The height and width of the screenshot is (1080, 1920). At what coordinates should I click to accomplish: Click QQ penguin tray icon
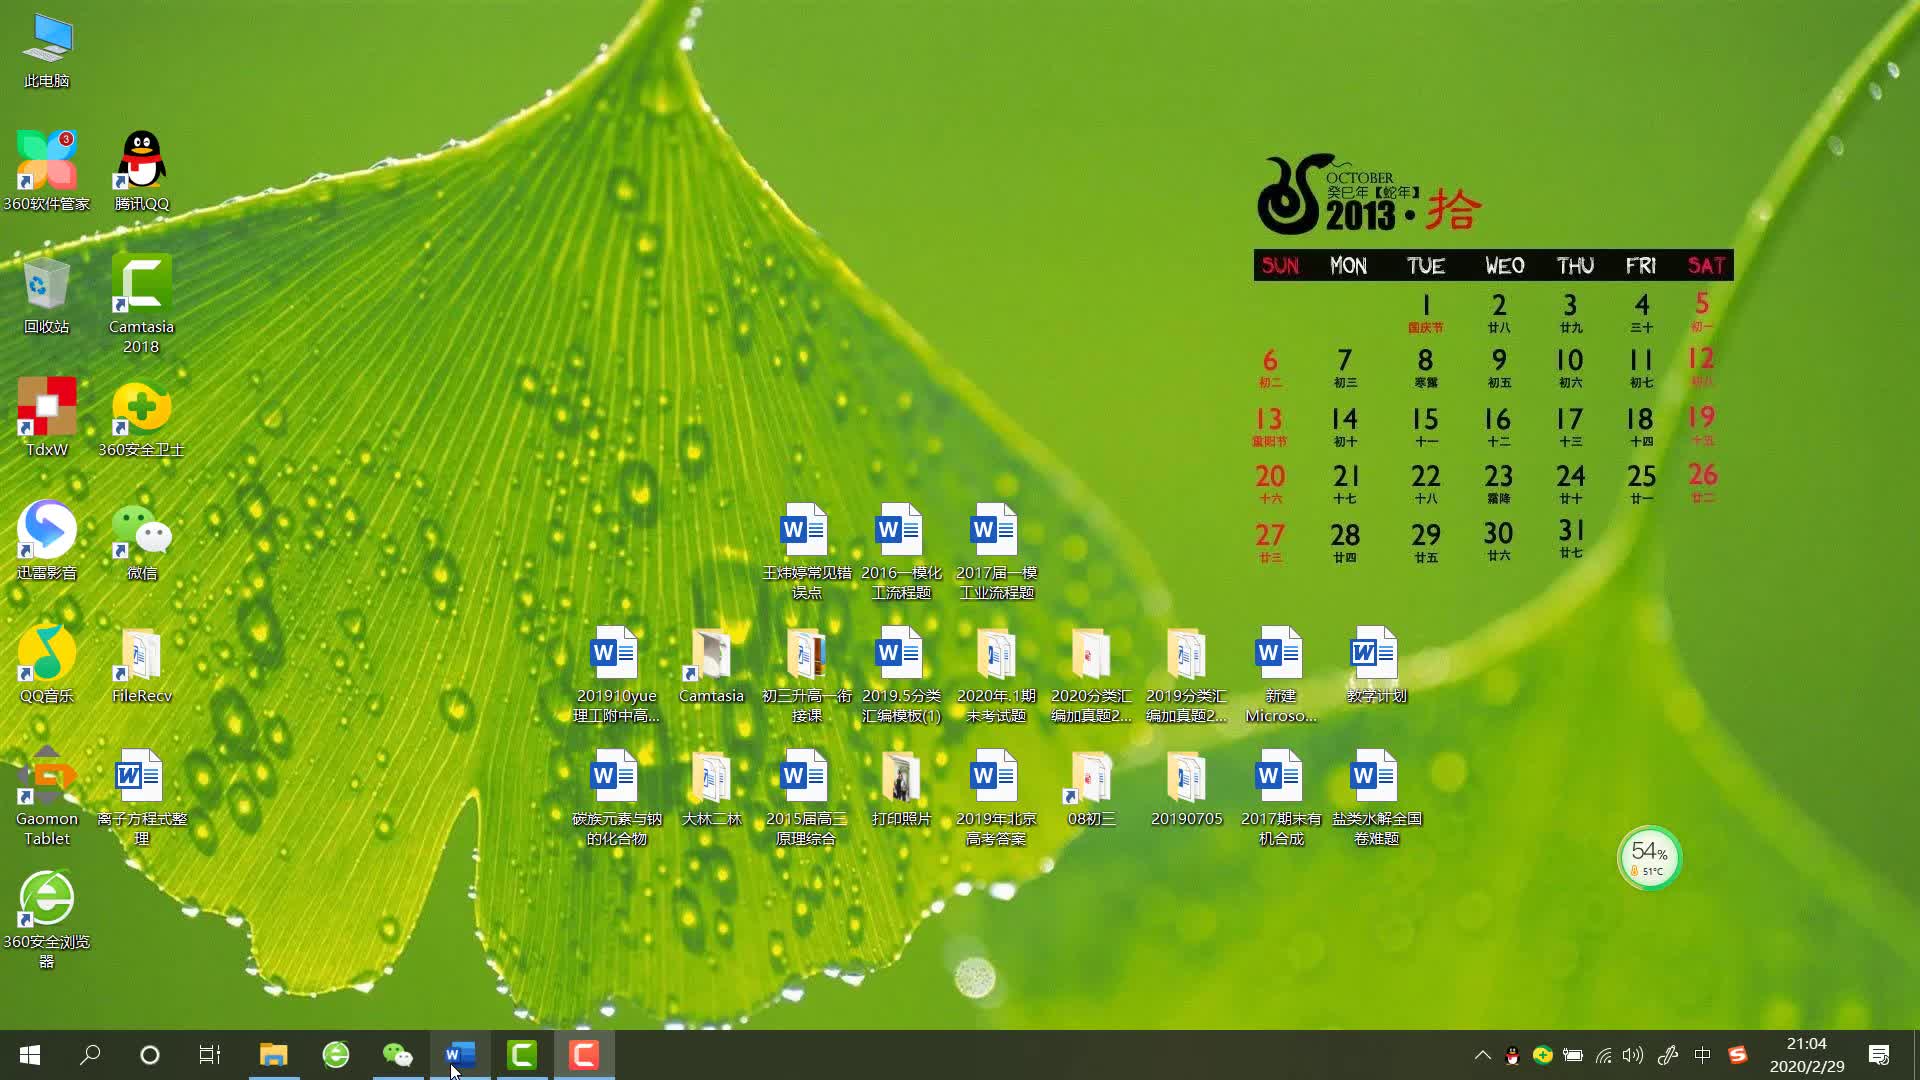click(x=1512, y=1055)
